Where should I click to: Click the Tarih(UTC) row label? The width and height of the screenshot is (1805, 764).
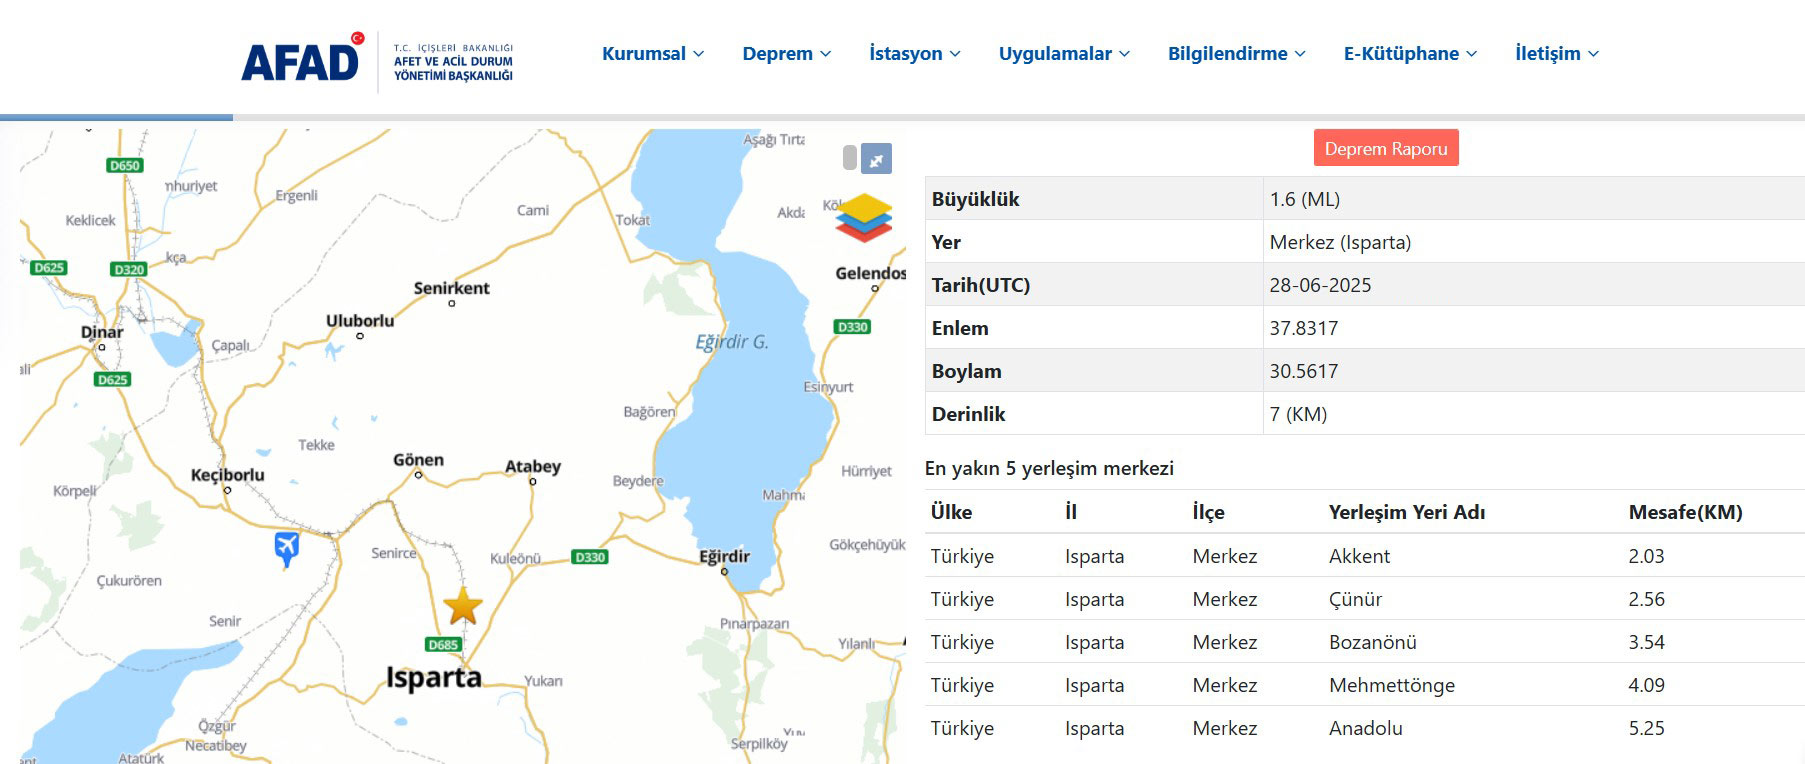(981, 285)
